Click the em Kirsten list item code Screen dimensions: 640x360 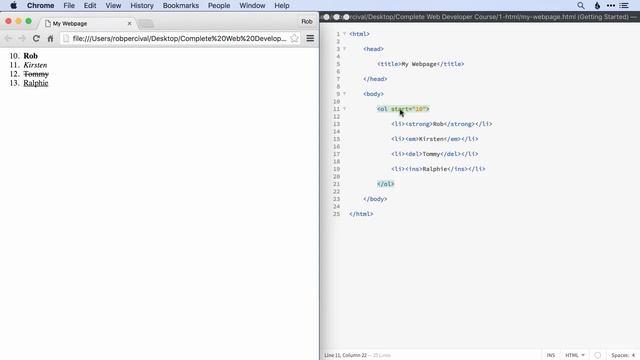[x=435, y=139]
